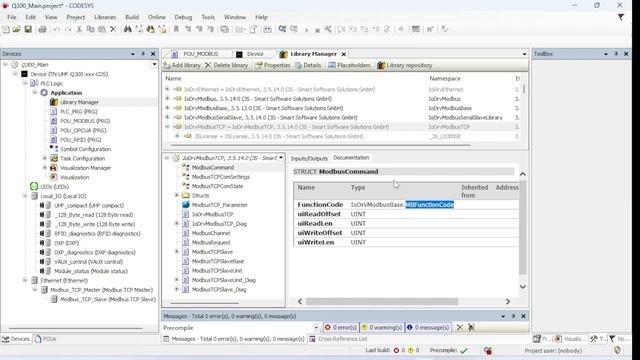The width and height of the screenshot is (640, 360).
Task: Open the Placeholders dialog
Action: click(x=349, y=65)
